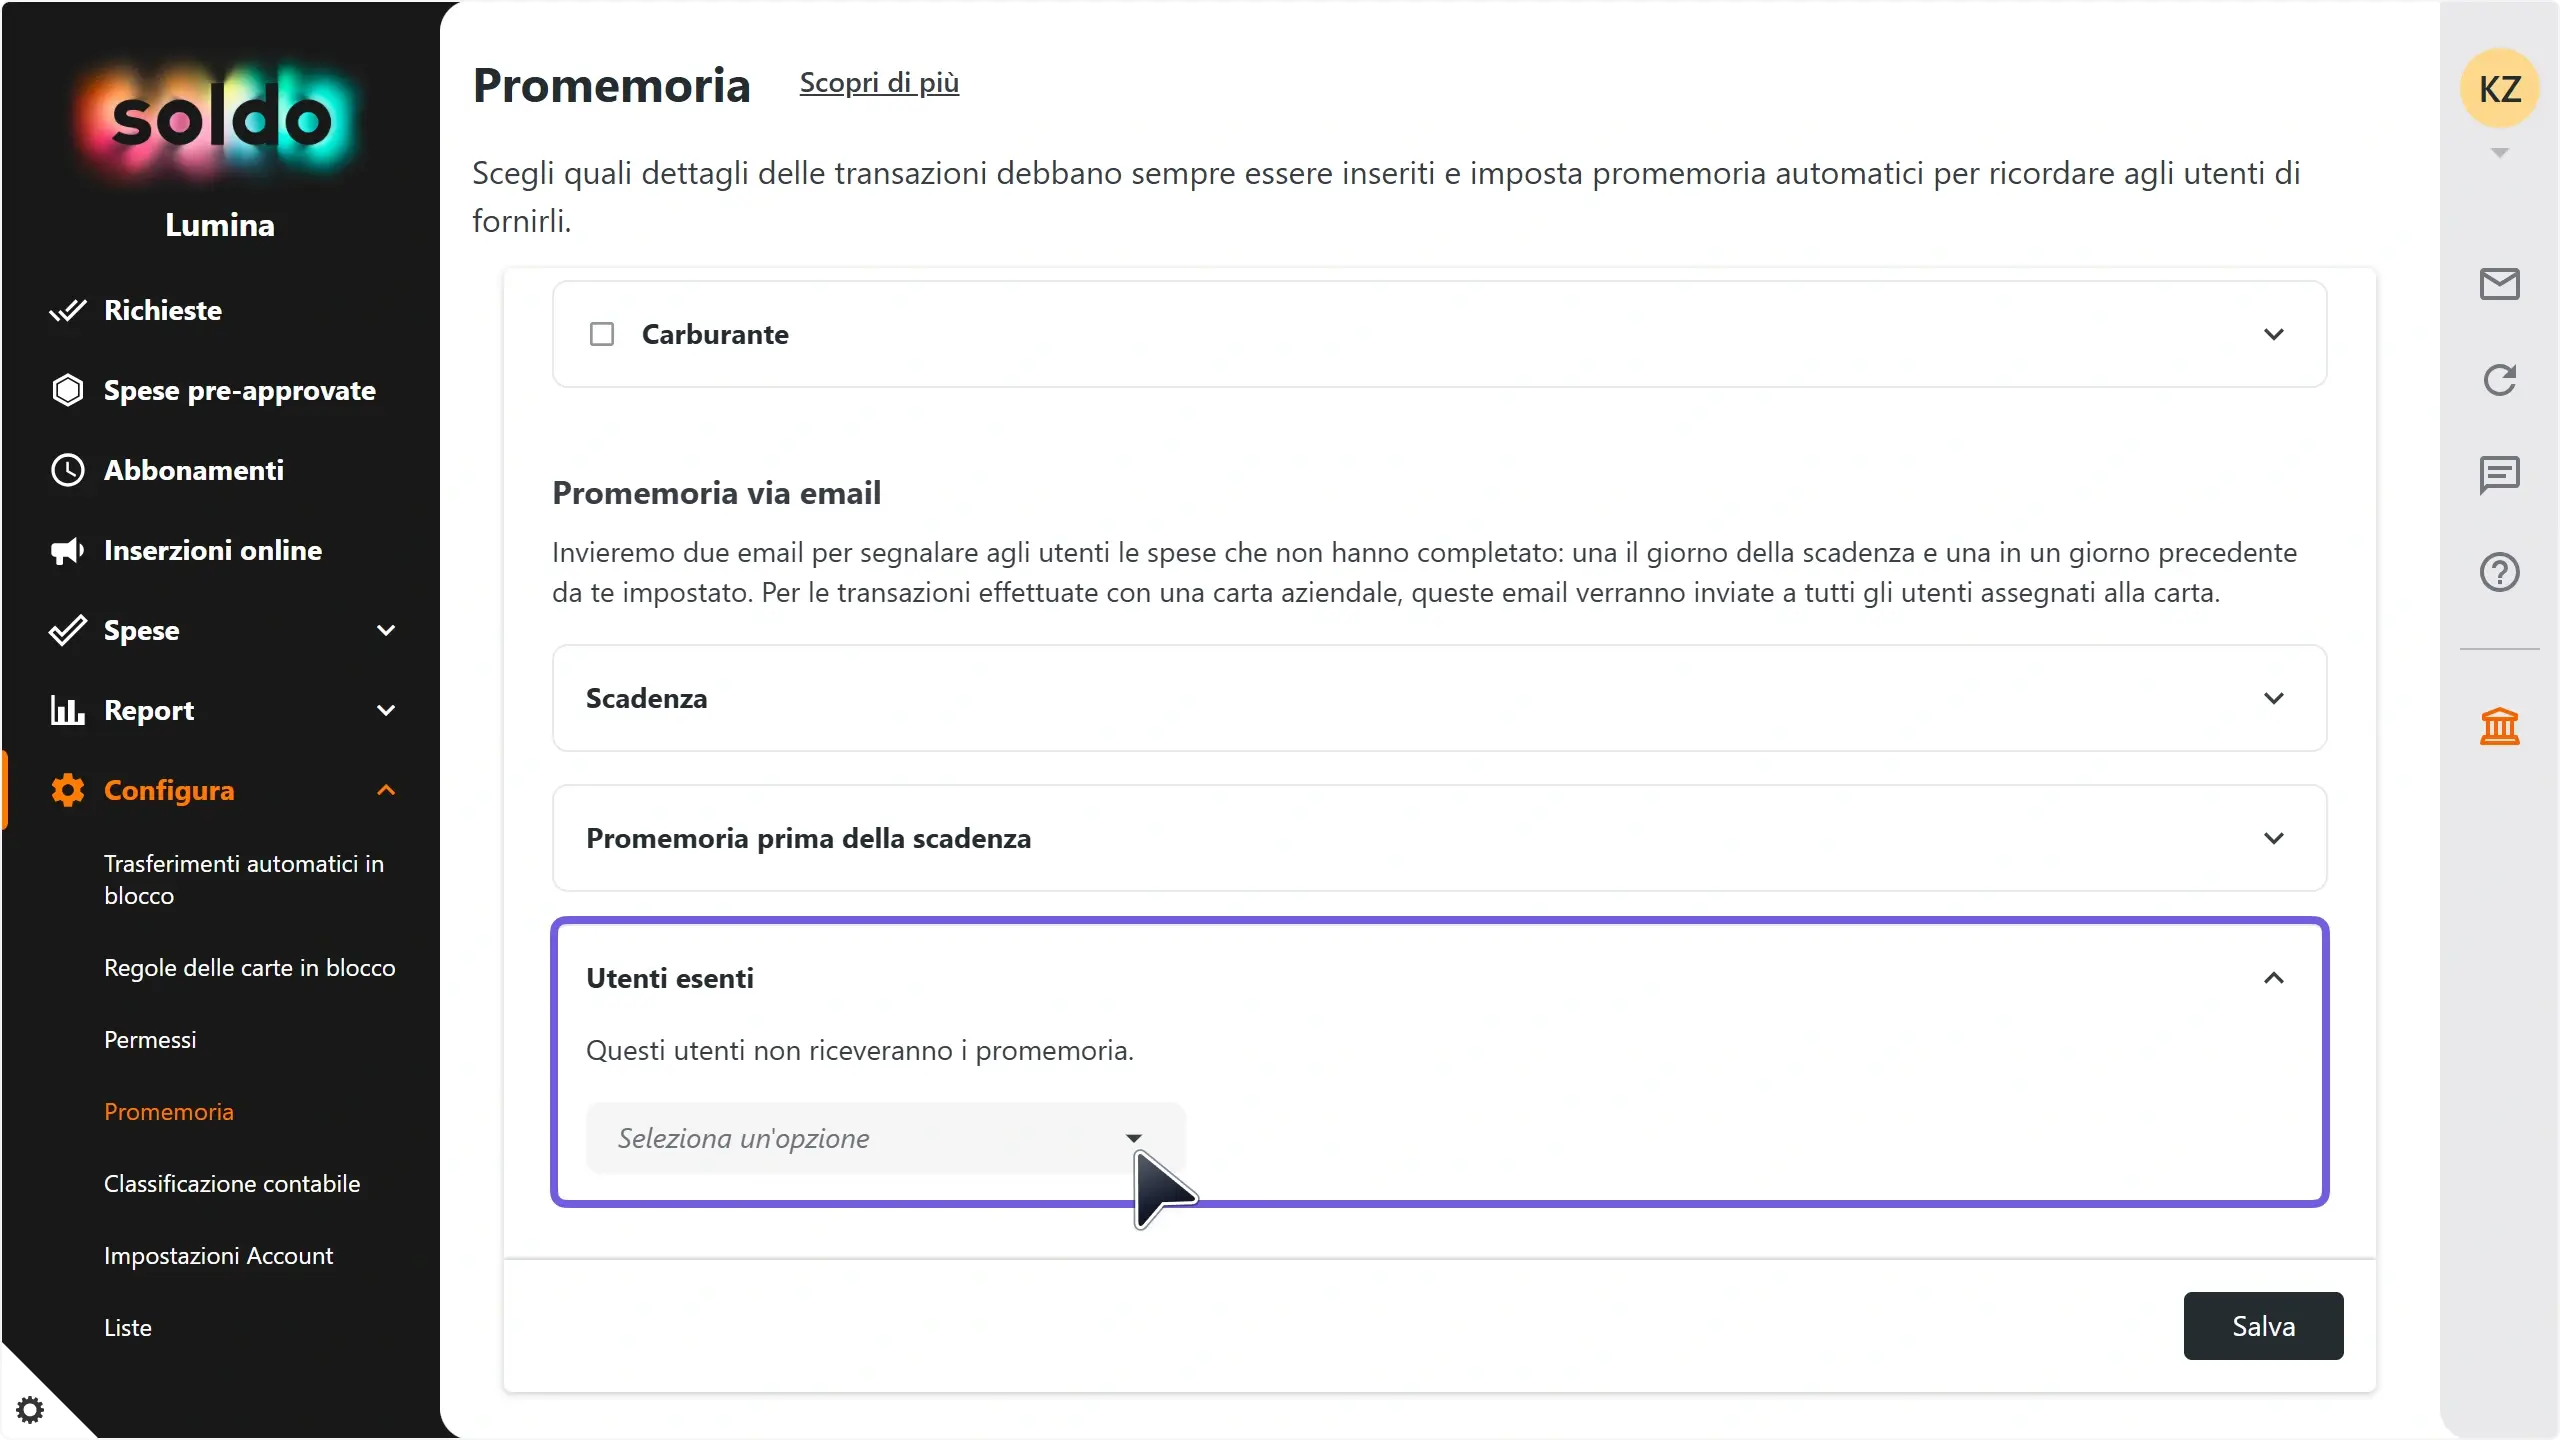This screenshot has height=1440, width=2560.
Task: Collapse the Utenti esenti section
Action: 2273,978
